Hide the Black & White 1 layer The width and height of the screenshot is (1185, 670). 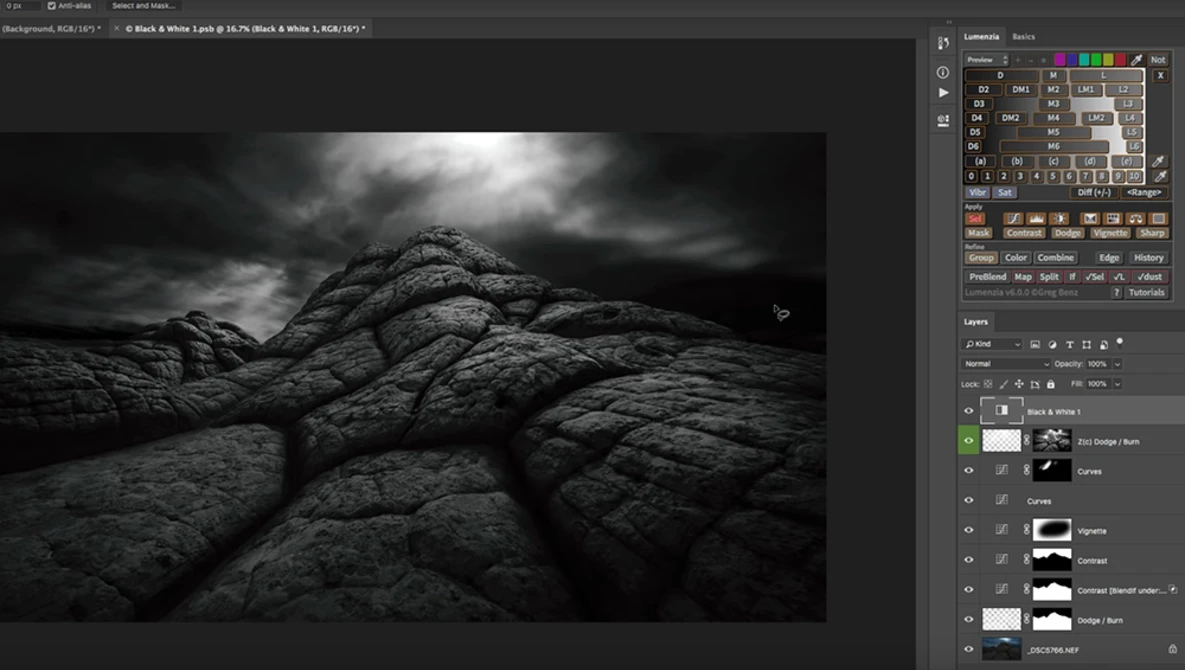pyautogui.click(x=969, y=411)
